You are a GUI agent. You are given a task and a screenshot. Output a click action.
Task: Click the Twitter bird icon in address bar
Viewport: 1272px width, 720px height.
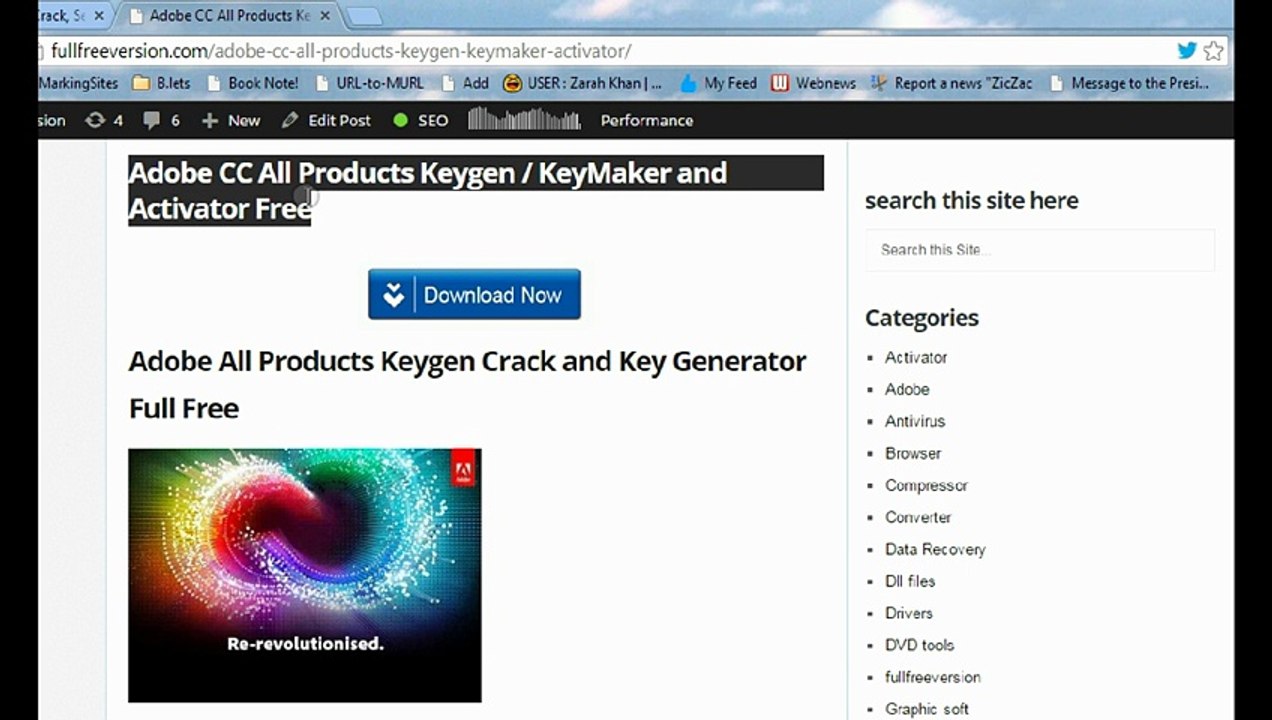point(1187,51)
